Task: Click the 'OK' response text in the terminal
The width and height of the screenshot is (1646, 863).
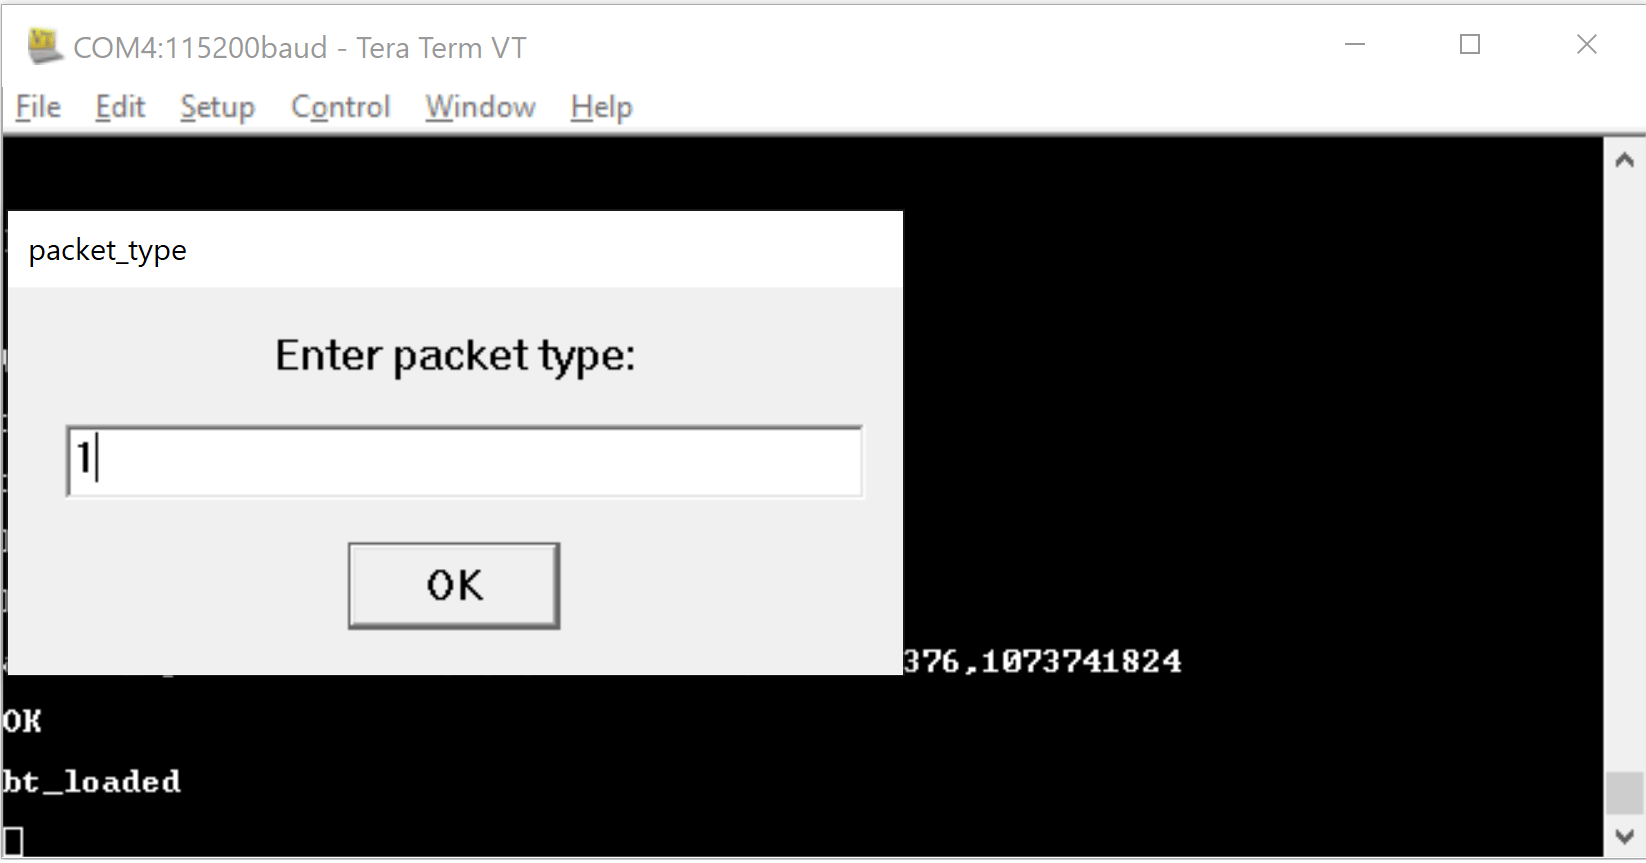Action: click(x=22, y=720)
